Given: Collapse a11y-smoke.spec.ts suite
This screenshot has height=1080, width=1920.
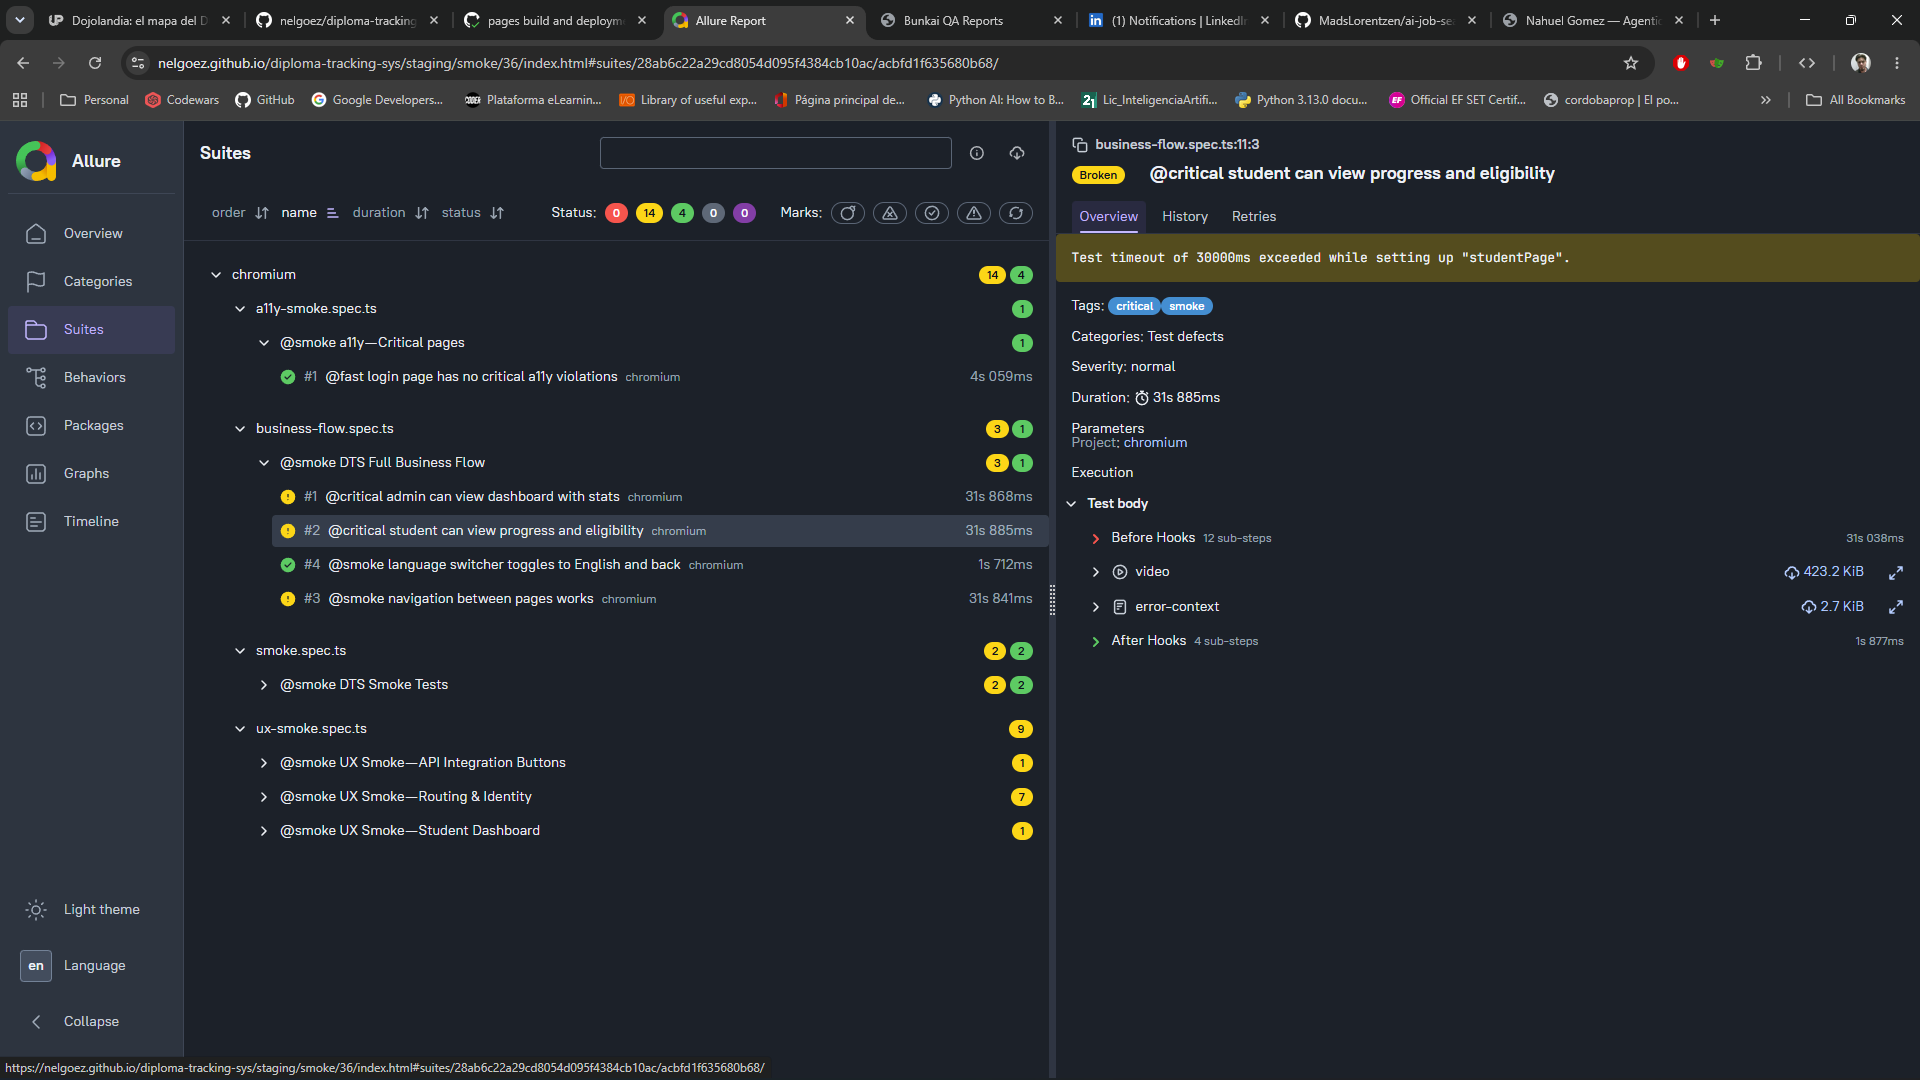Looking at the screenshot, I should [x=240, y=309].
